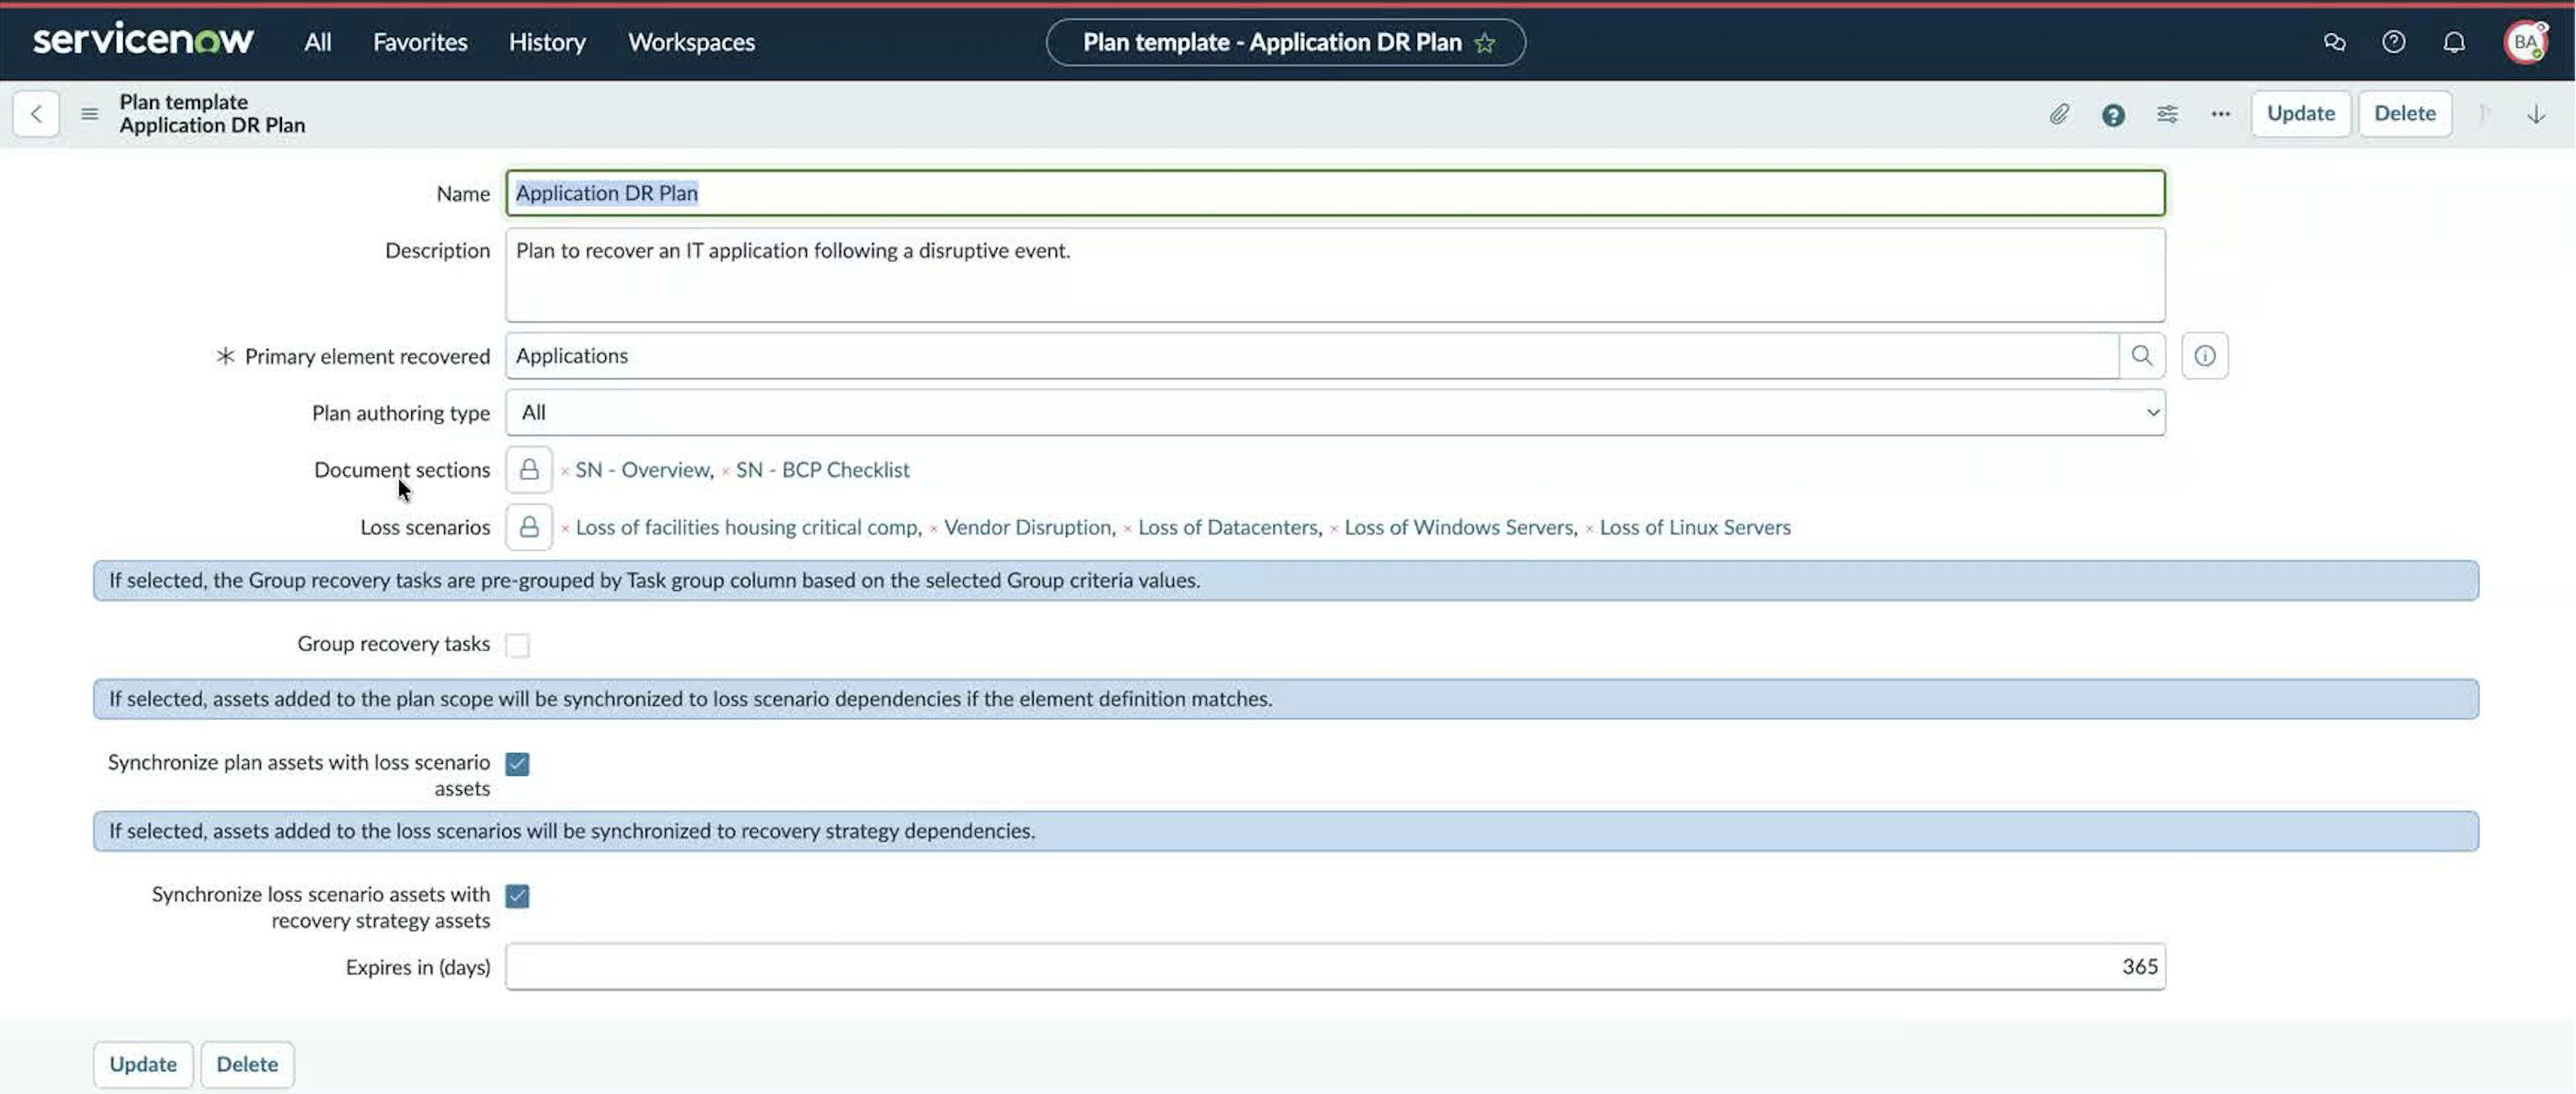Open the form help question-mark icon
The width and height of the screenshot is (2576, 1094).
pyautogui.click(x=2113, y=114)
